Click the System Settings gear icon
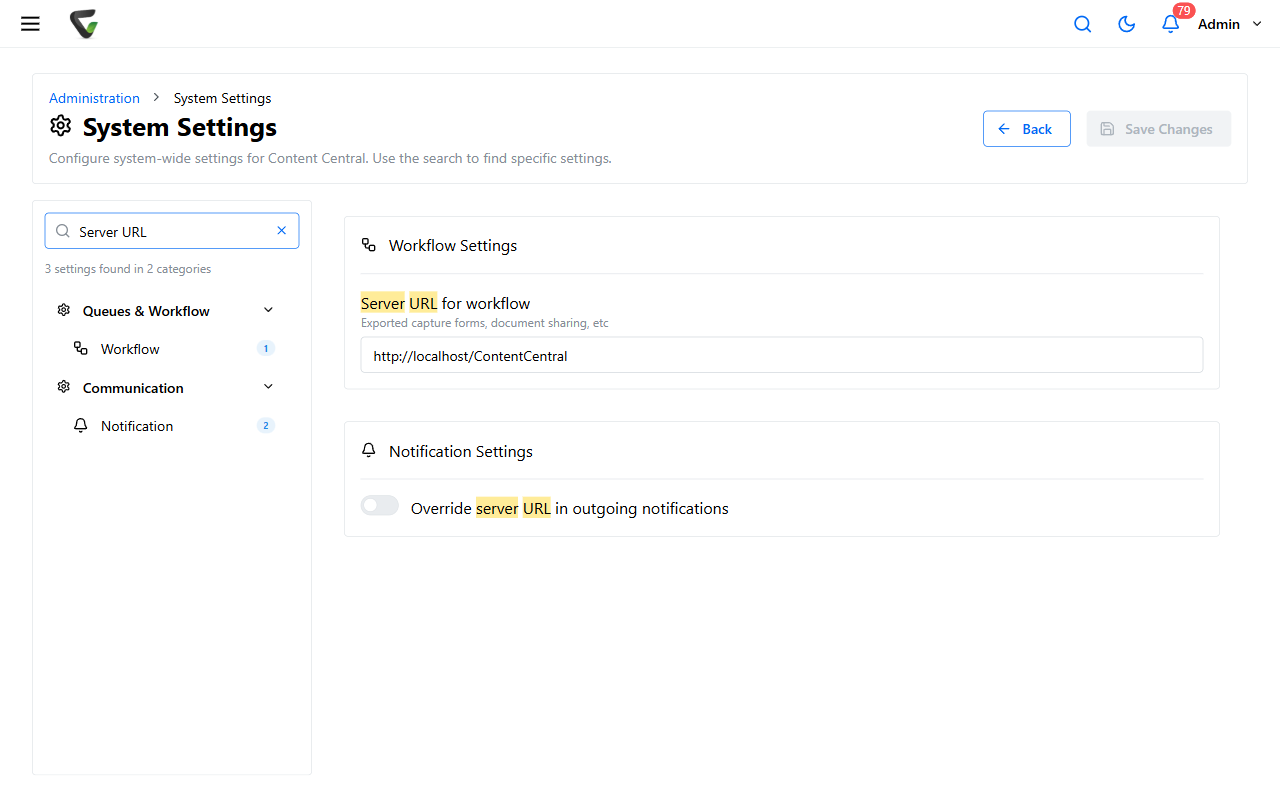 coord(61,126)
